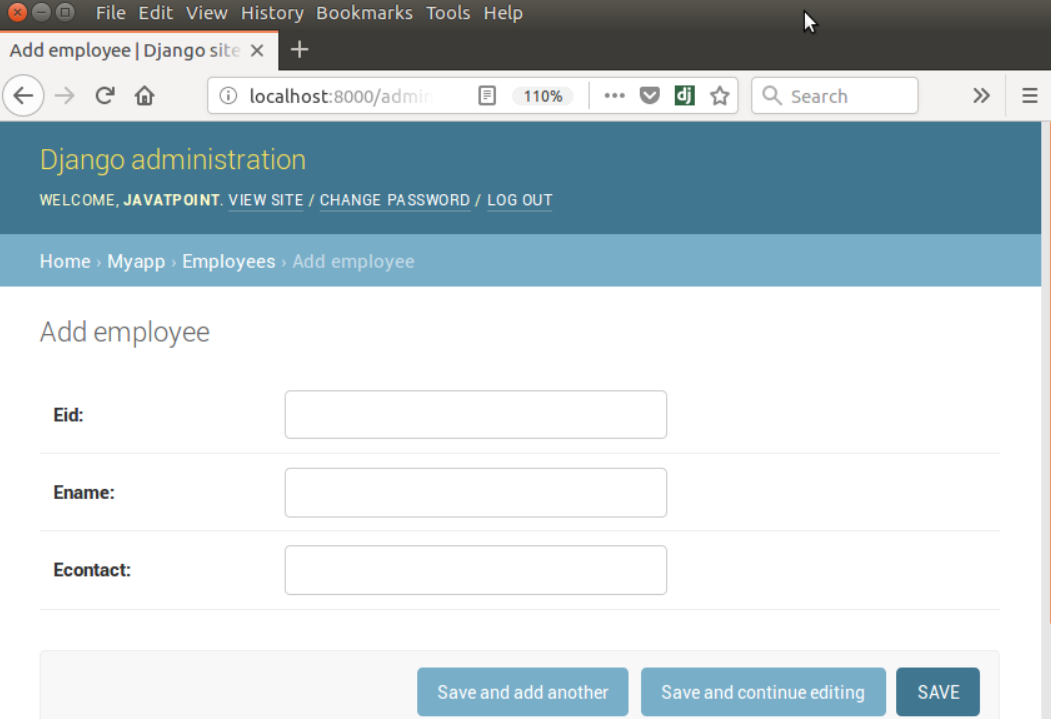Screen dimensions: 1051x719
Task: Open the Tools menu
Action: 448,13
